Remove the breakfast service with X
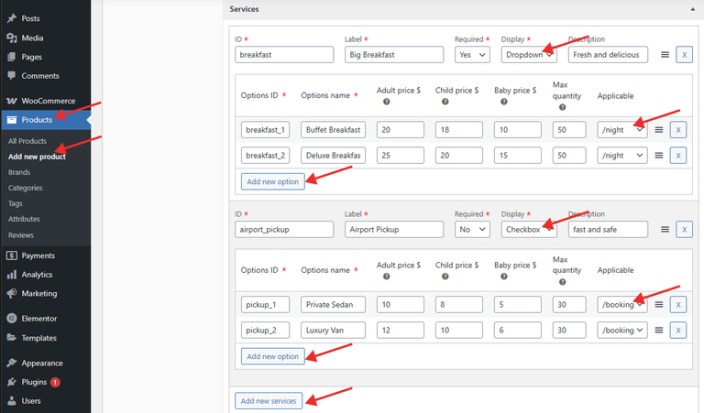 click(x=684, y=55)
